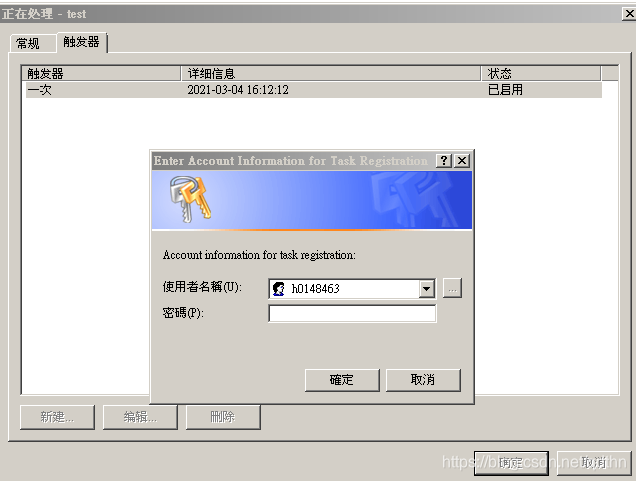Click the 新建... button
The width and height of the screenshot is (636, 481).
point(57,417)
